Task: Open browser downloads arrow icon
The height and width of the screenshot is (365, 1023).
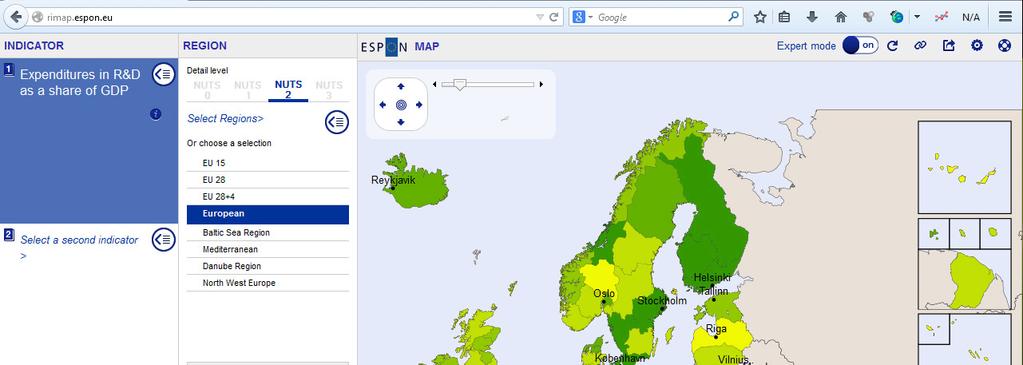Action: click(812, 18)
